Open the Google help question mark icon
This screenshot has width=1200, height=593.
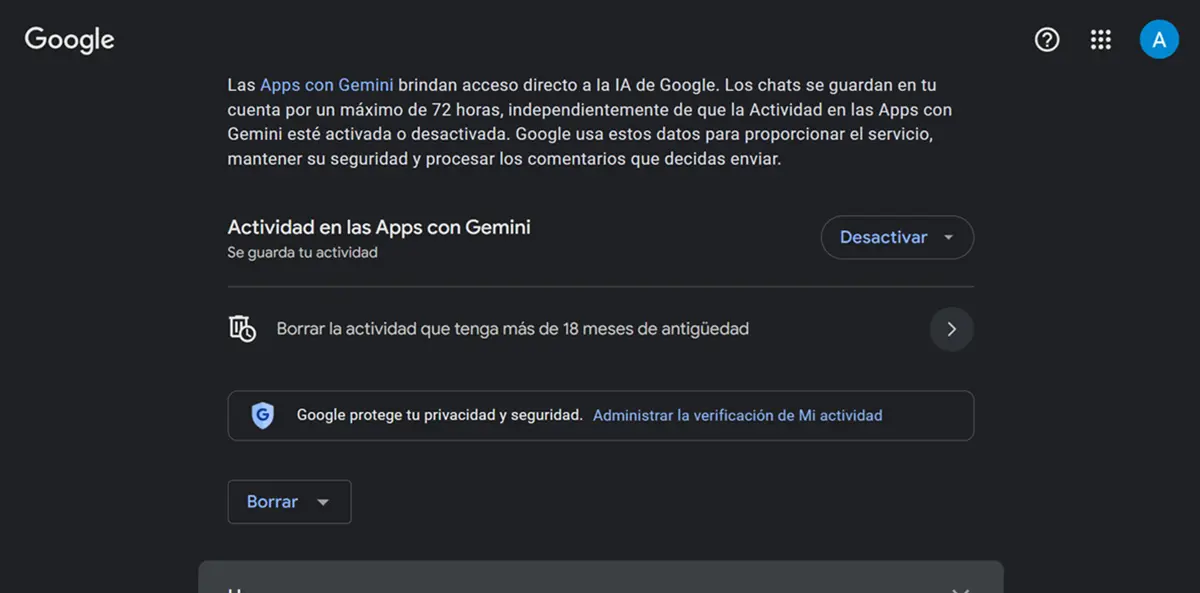pyautogui.click(x=1047, y=40)
